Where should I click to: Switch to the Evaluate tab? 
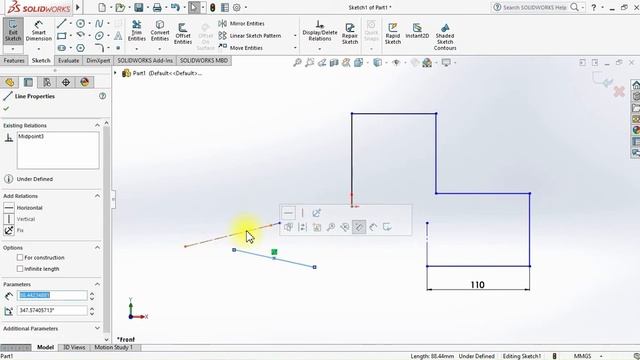pyautogui.click(x=68, y=60)
